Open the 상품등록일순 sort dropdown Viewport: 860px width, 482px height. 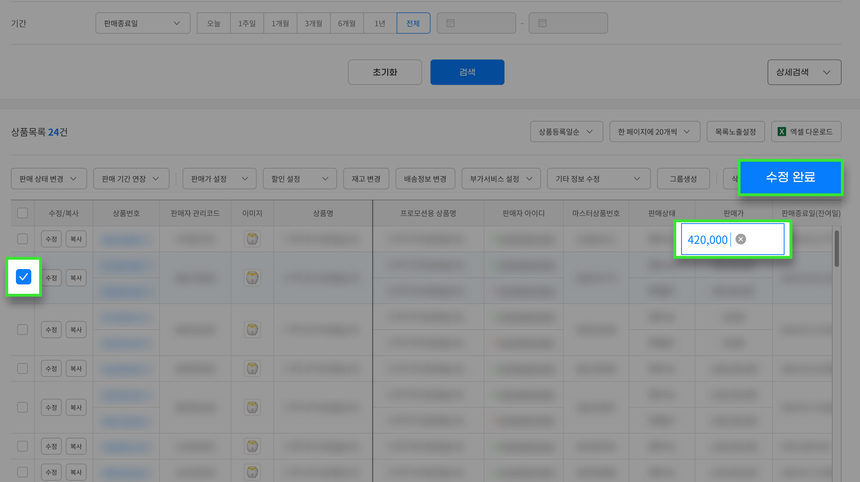[x=566, y=132]
